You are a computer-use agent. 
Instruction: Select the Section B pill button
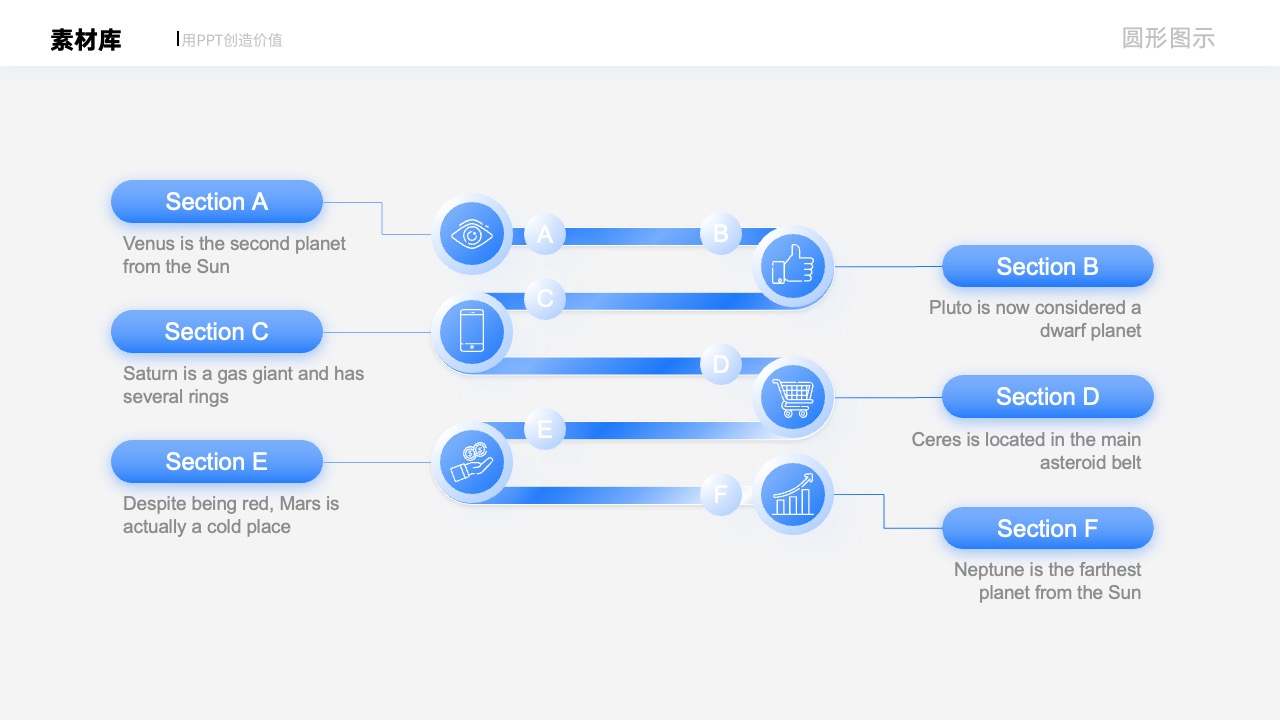coord(1048,267)
